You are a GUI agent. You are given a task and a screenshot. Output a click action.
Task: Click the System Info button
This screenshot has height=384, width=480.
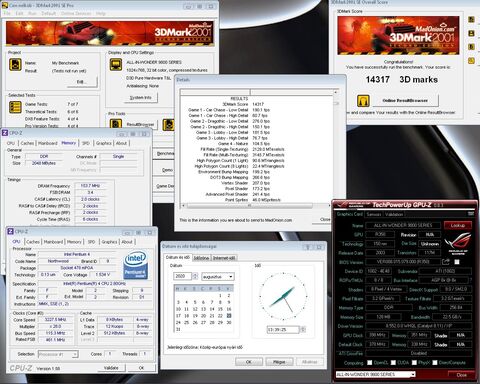tap(140, 98)
